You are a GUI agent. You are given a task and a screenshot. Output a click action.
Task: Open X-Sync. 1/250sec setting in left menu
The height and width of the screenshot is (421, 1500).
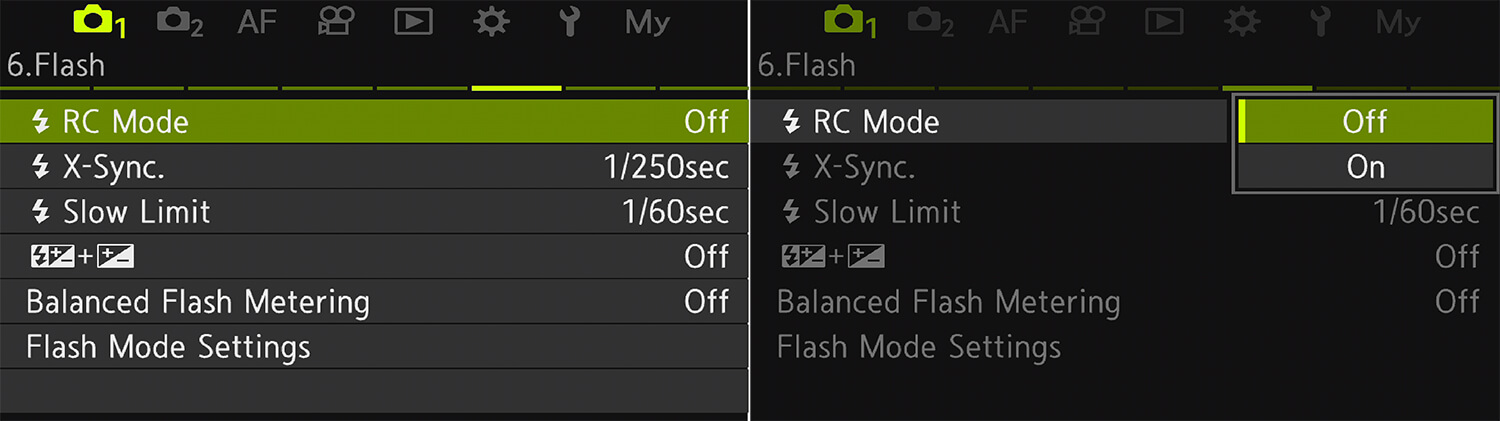click(374, 167)
